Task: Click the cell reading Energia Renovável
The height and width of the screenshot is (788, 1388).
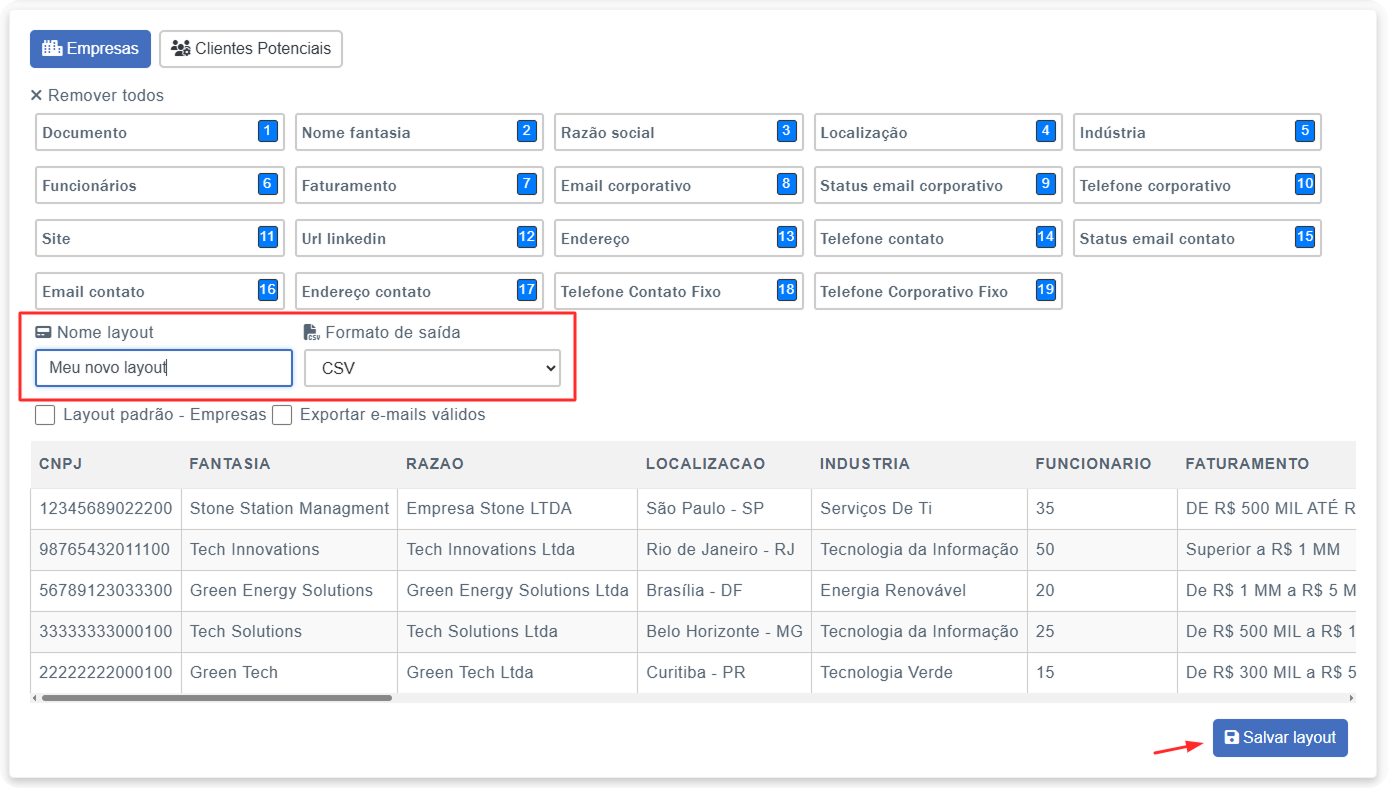Action: (919, 591)
